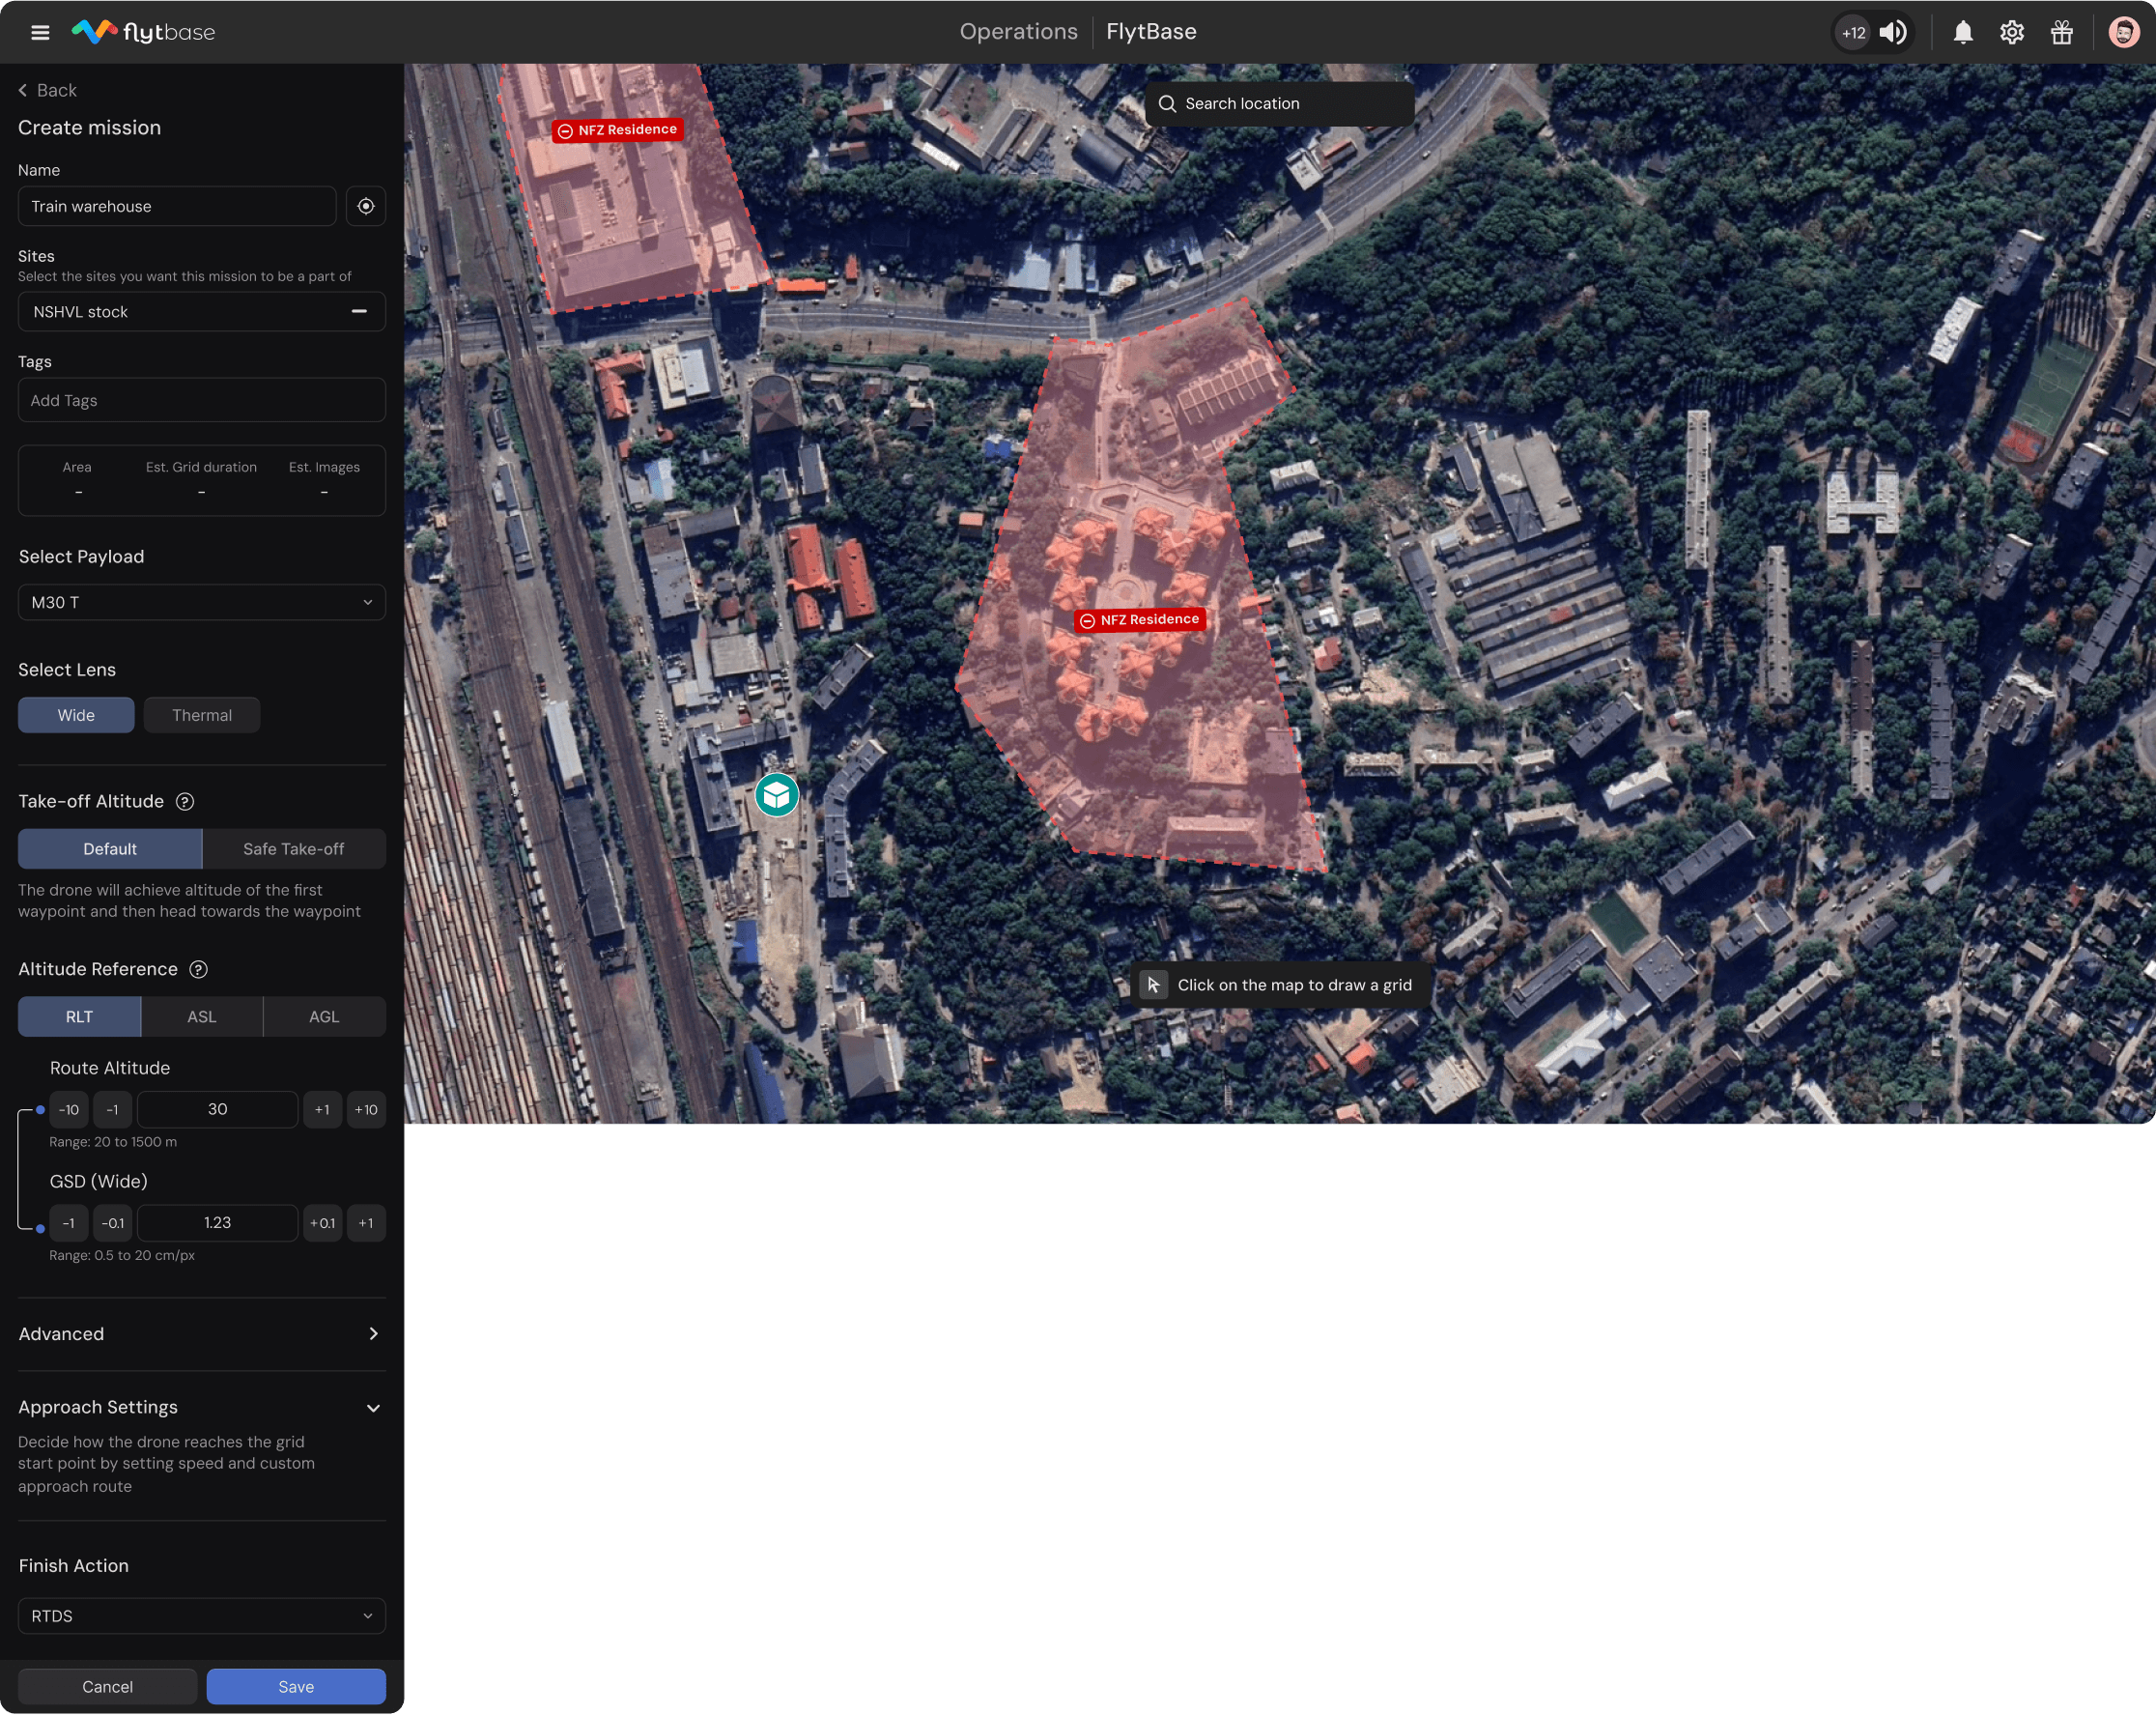Screen dimensions: 2156x1715
Task: Select the Thermal lens option
Action: coord(201,715)
